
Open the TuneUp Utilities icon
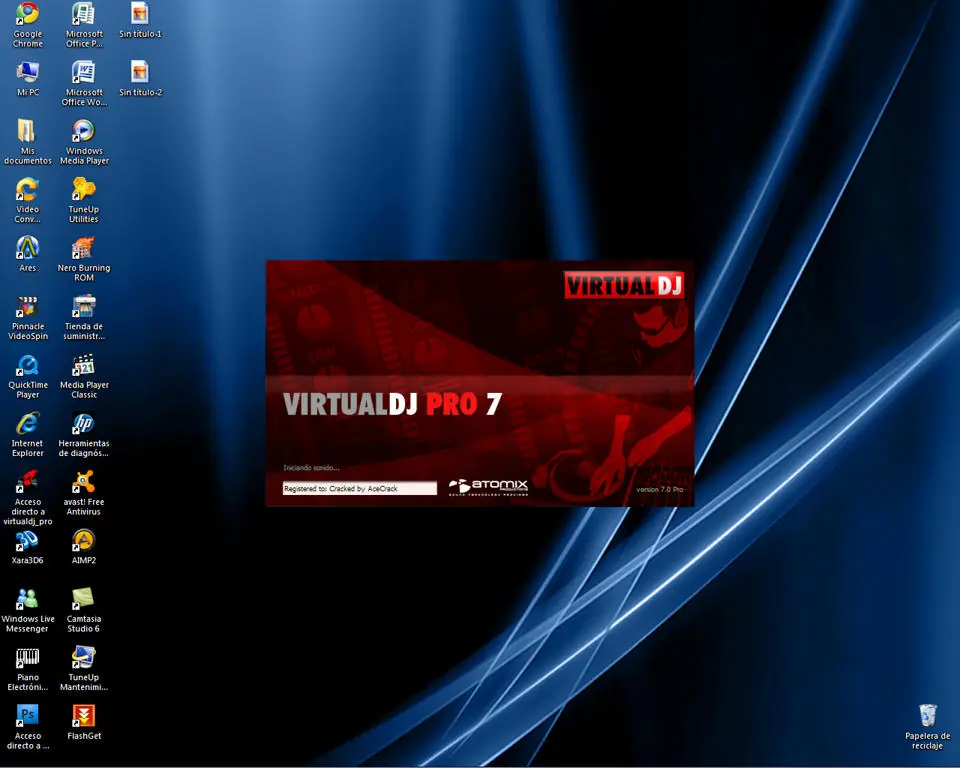pyautogui.click(x=83, y=189)
